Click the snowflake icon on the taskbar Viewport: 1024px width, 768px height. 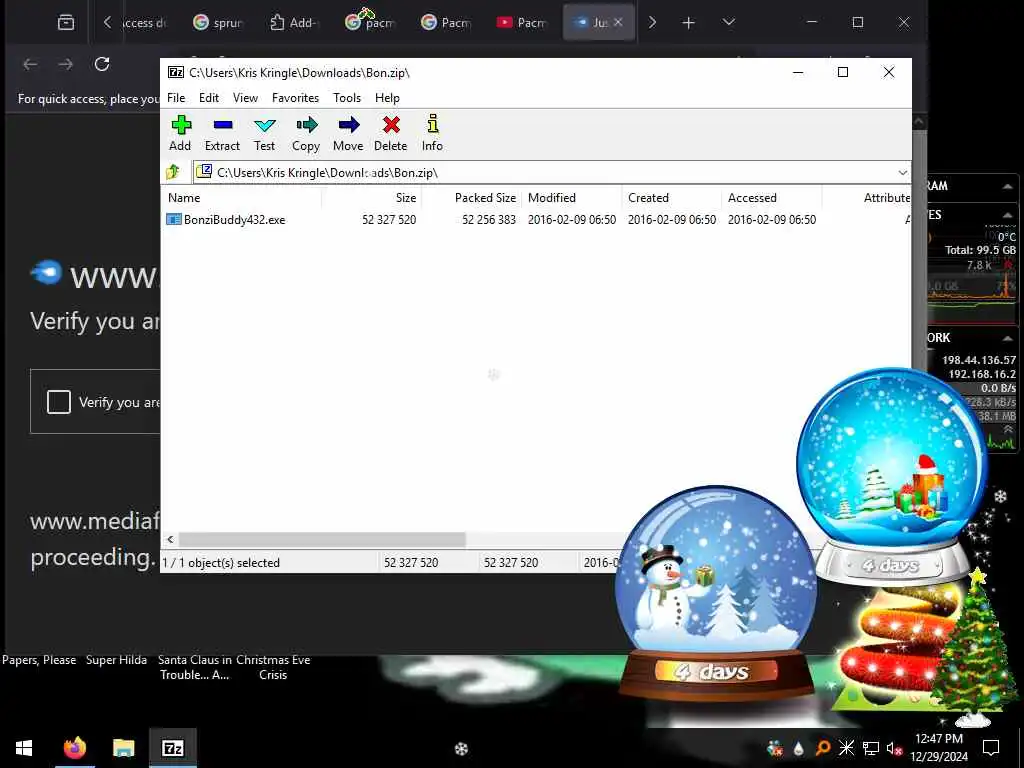click(461, 749)
